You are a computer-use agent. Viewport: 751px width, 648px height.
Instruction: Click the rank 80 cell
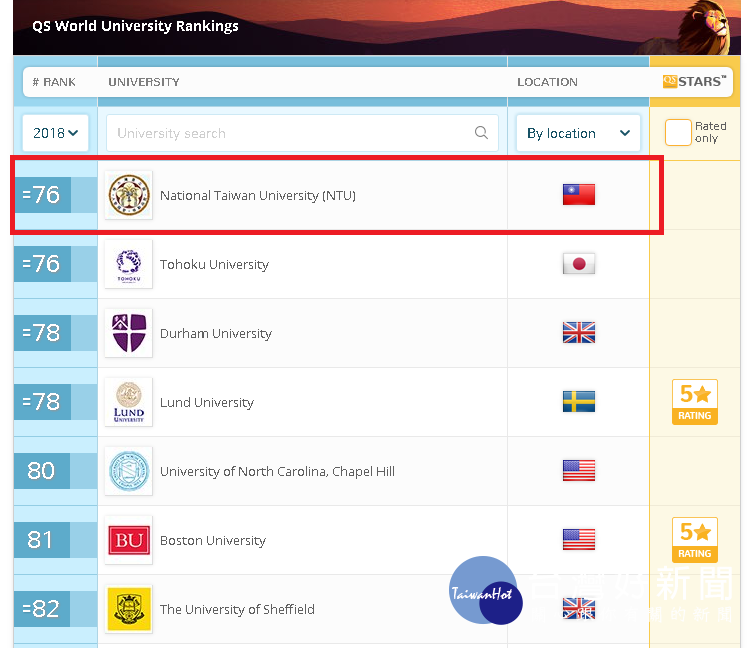pos(42,471)
